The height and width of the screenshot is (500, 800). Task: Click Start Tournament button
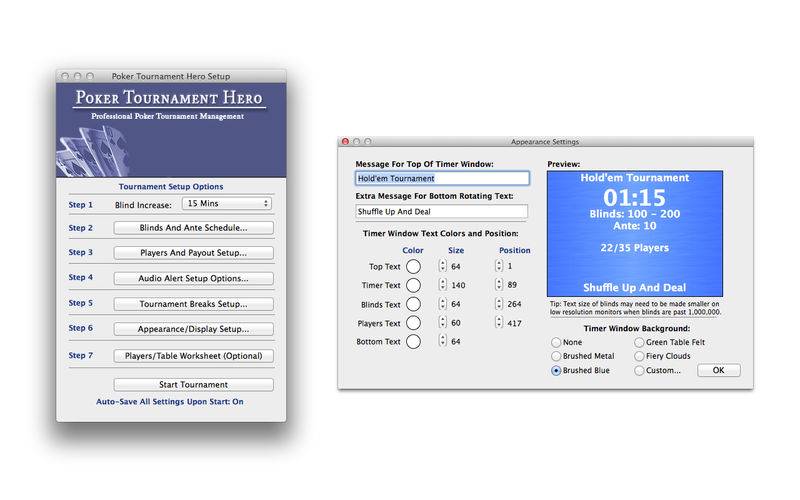click(x=193, y=385)
